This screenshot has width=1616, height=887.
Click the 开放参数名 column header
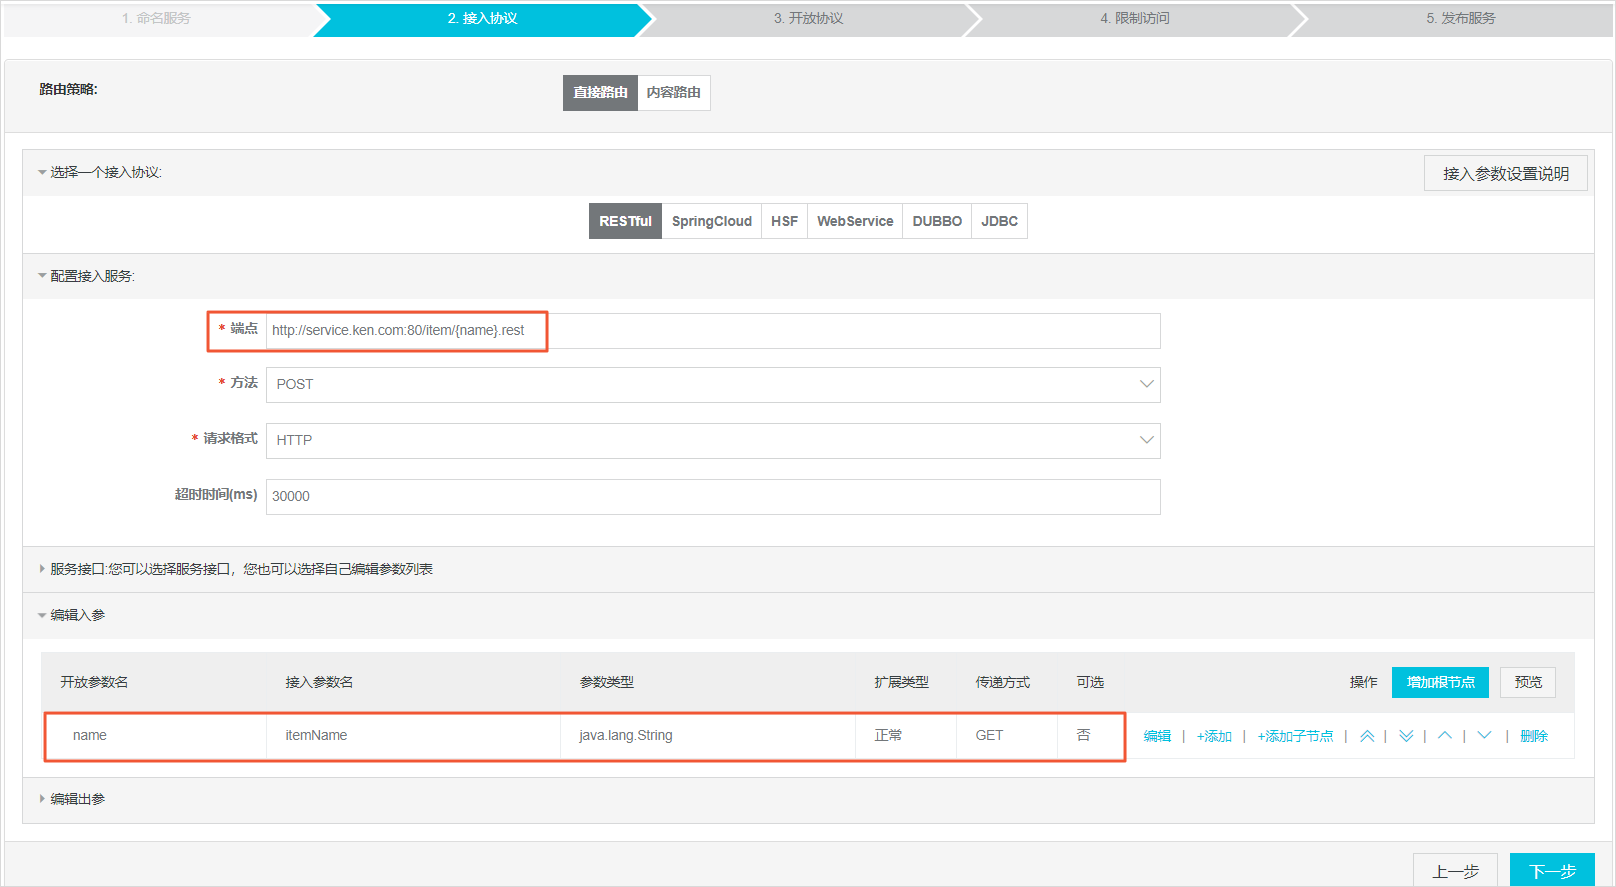tap(94, 682)
